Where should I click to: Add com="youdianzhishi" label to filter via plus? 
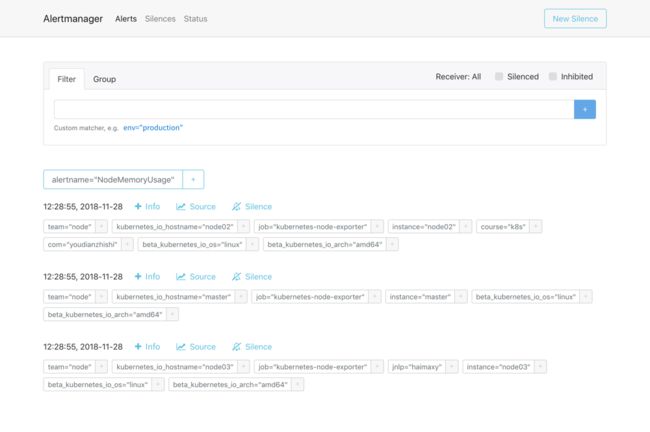[x=127, y=245]
